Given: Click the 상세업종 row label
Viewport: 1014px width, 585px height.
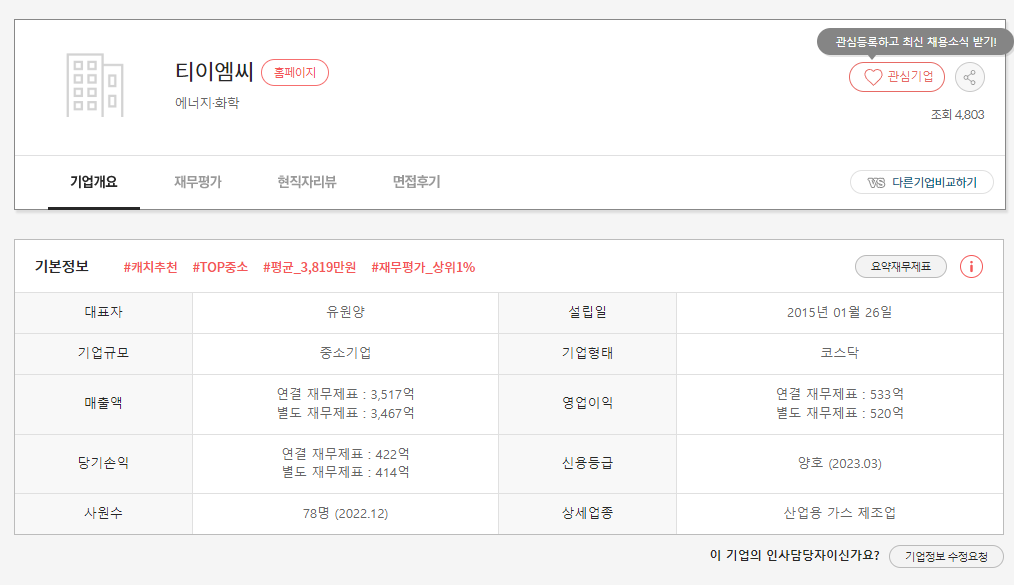Looking at the screenshot, I should coord(587,513).
